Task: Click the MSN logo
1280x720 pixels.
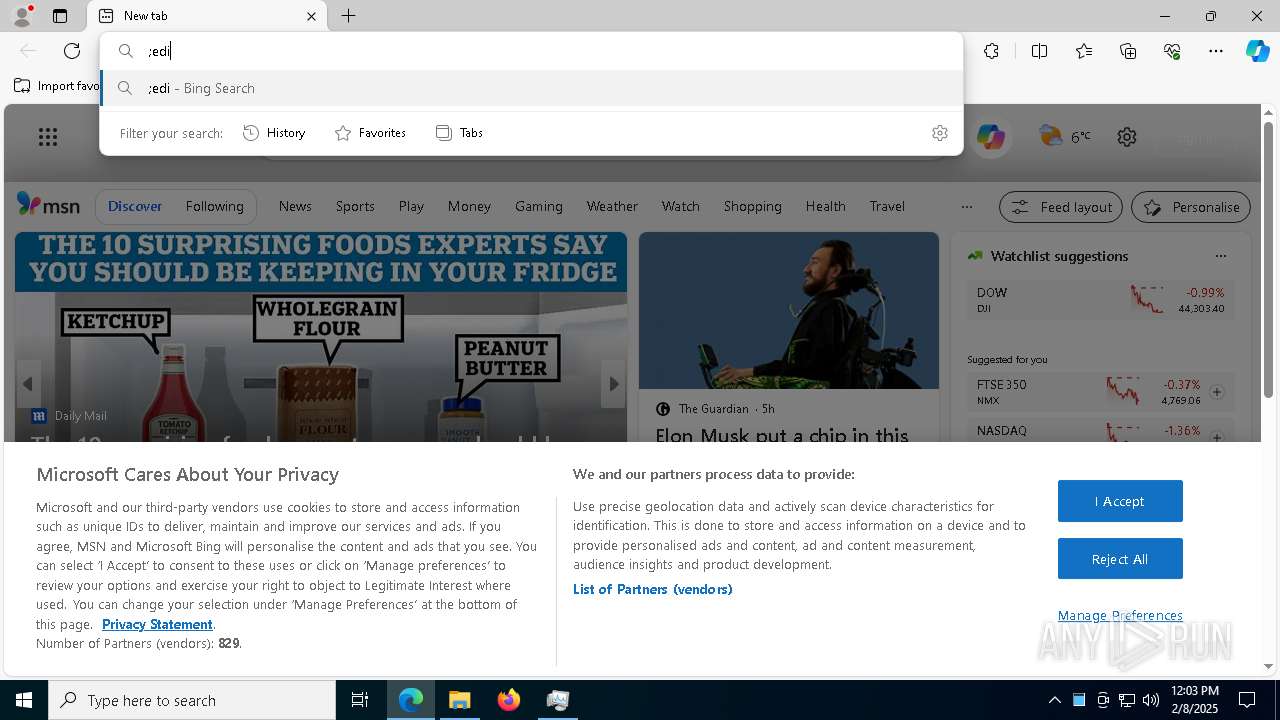Action: click(x=48, y=205)
